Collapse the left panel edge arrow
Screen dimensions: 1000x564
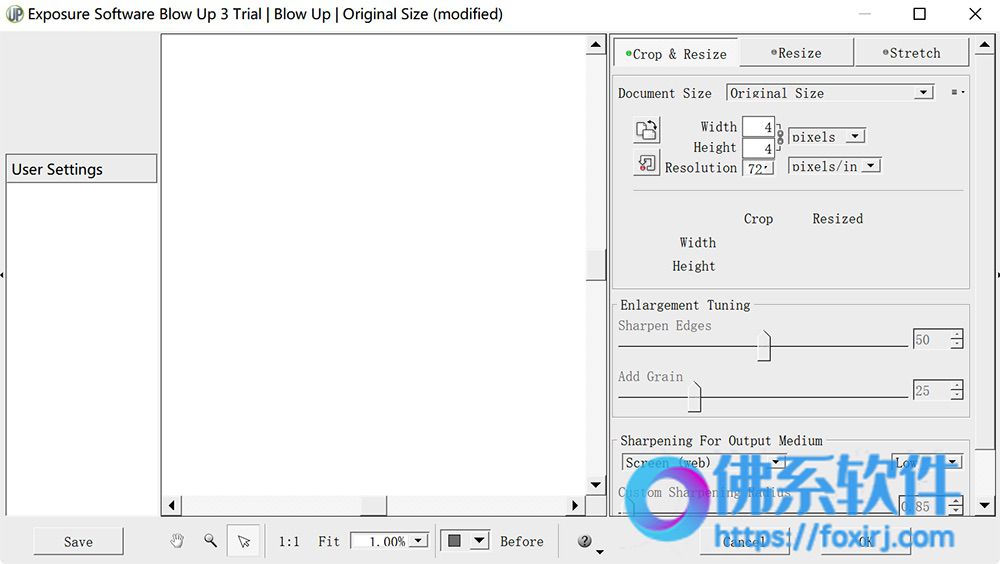click(2, 275)
